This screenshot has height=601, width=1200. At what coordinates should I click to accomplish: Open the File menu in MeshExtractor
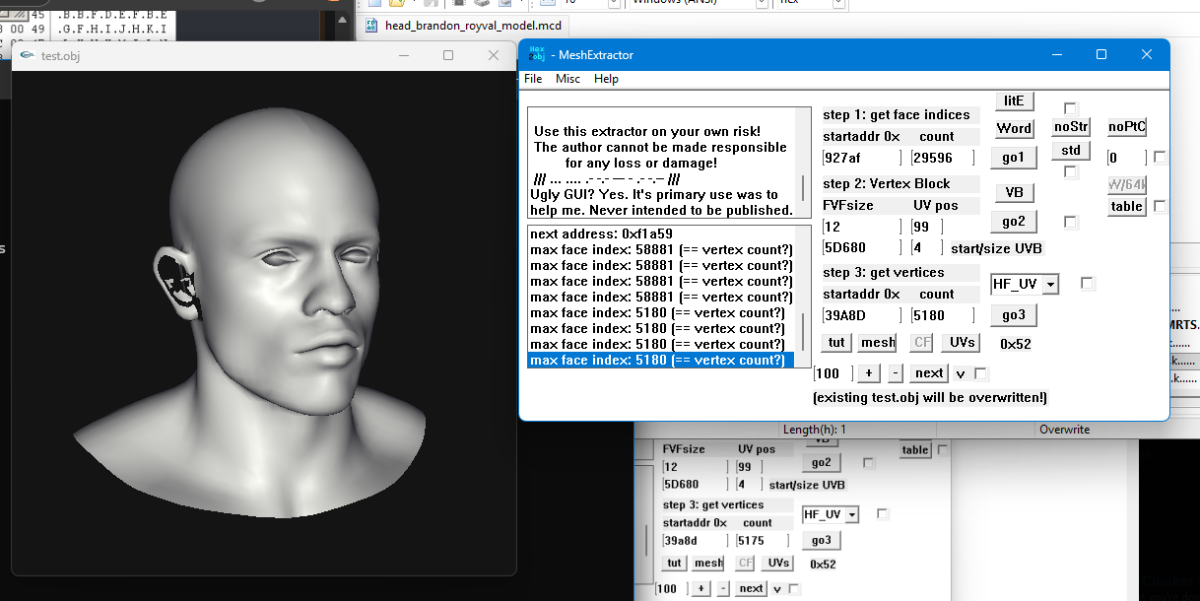click(533, 79)
